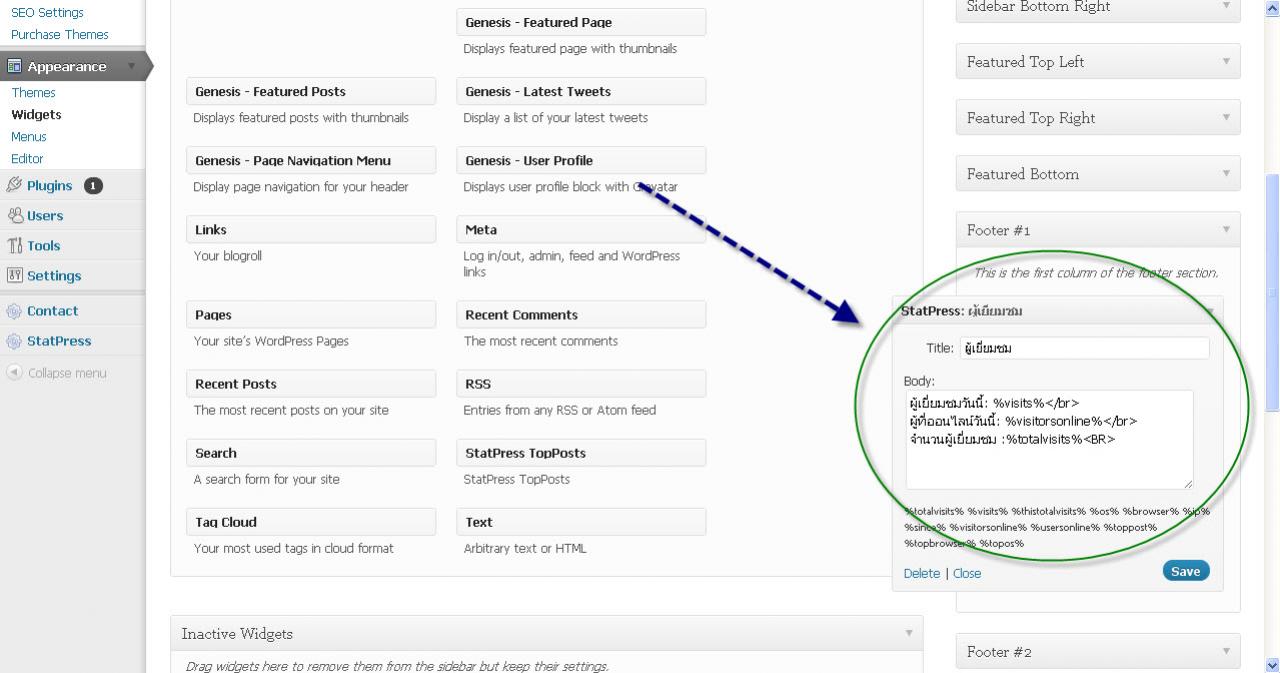
Task: Click Collapse menu link
Action: [67, 373]
